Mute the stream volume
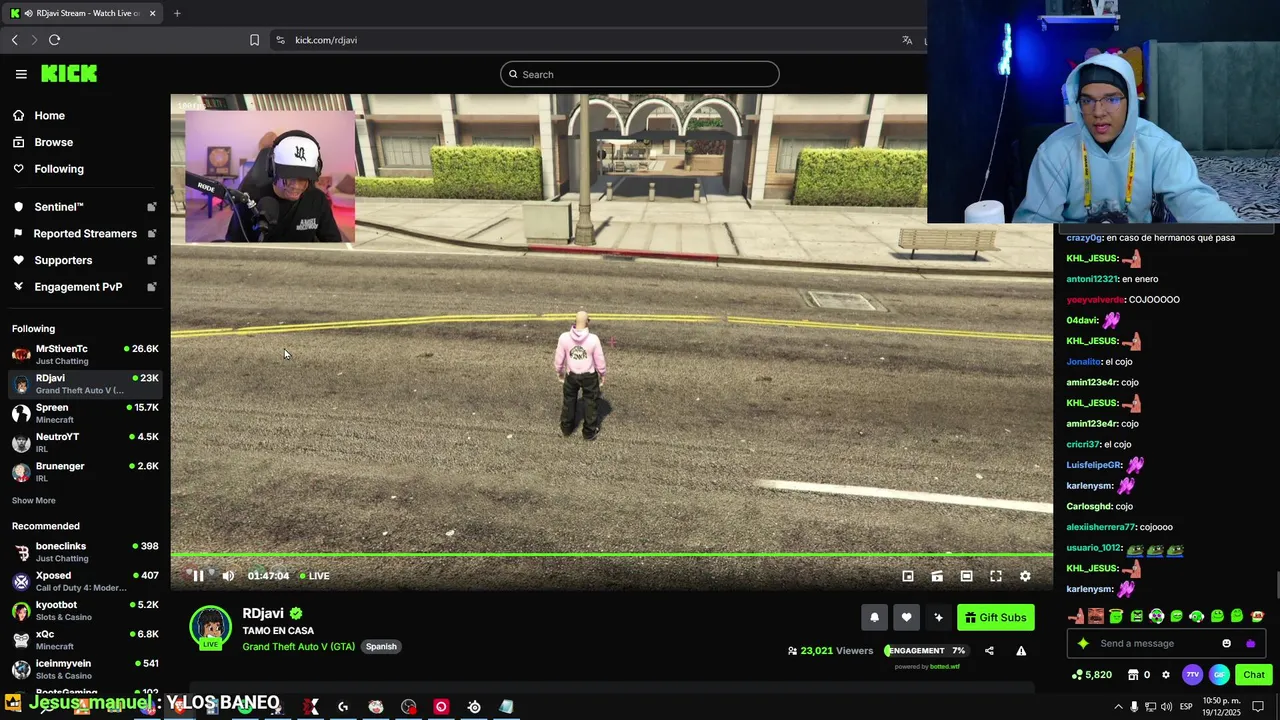 click(x=228, y=576)
